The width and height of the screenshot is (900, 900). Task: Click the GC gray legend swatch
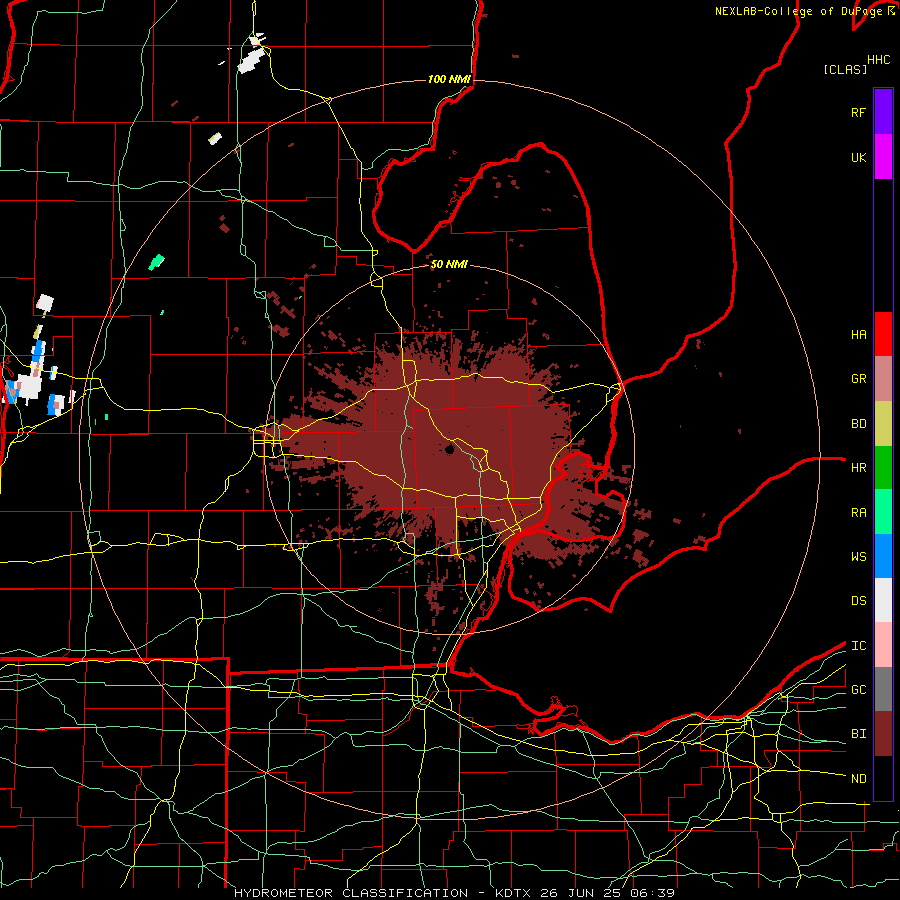click(x=883, y=689)
